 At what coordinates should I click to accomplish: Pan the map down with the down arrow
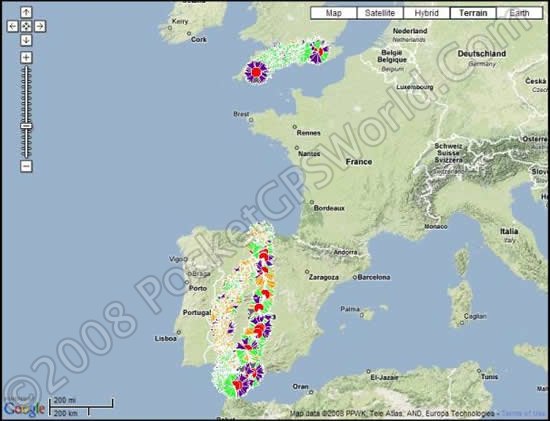(x=26, y=40)
